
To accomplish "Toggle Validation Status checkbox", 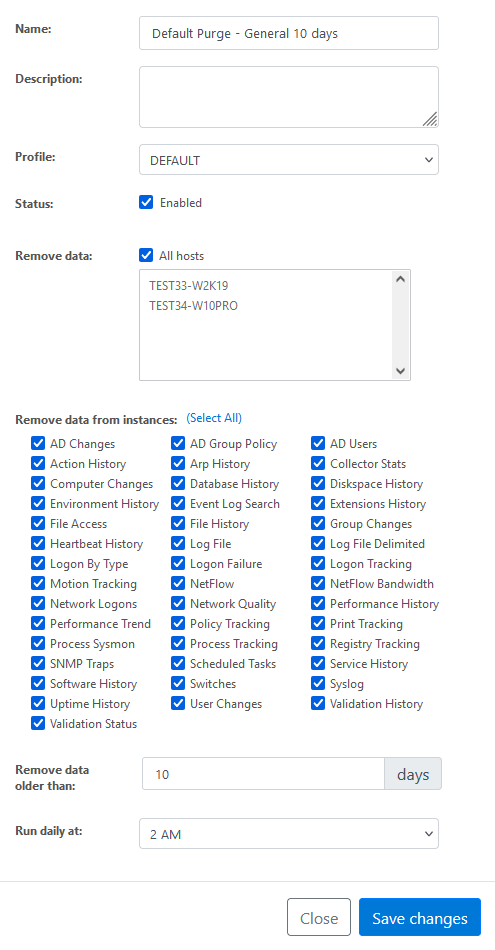I will (38, 723).
